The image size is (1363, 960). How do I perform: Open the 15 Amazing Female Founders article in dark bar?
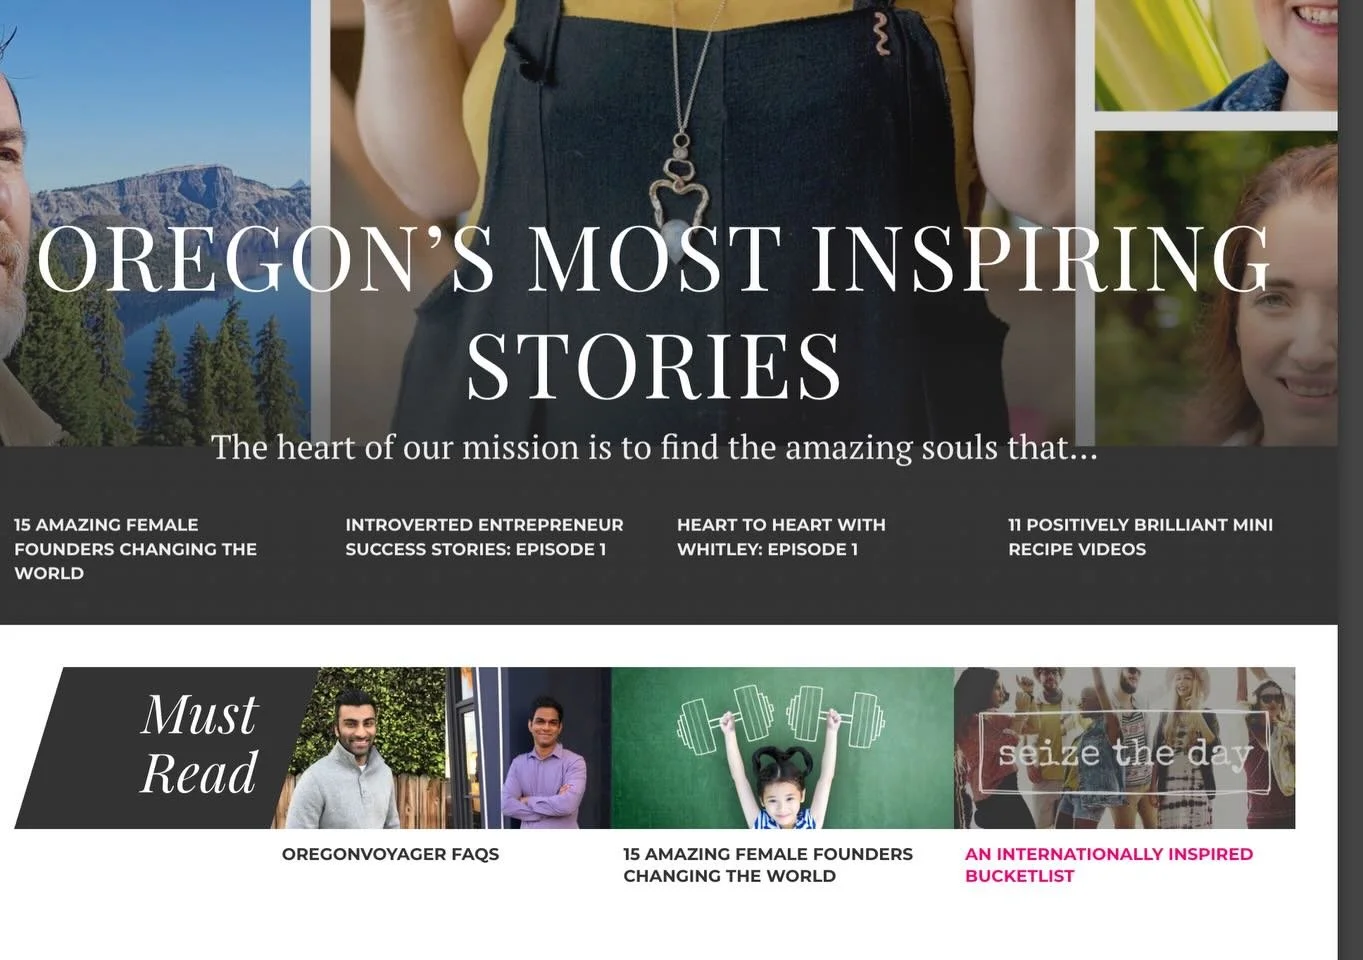tap(136, 549)
